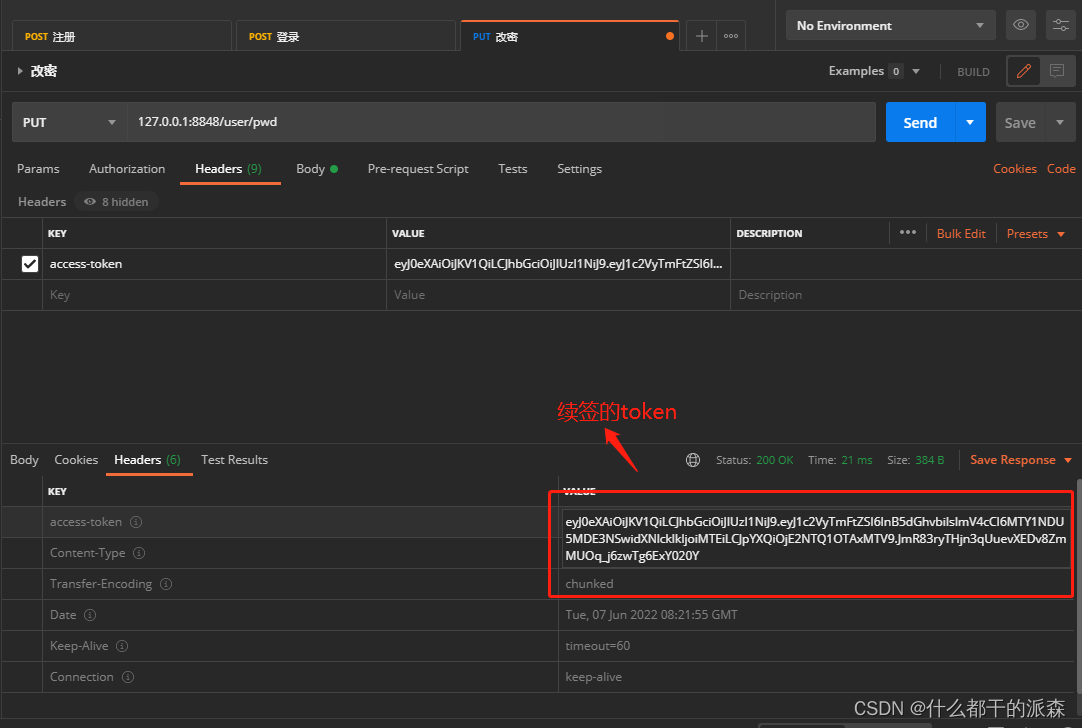Click access-token request header value cell
The image size is (1082, 728).
pyautogui.click(x=558, y=264)
